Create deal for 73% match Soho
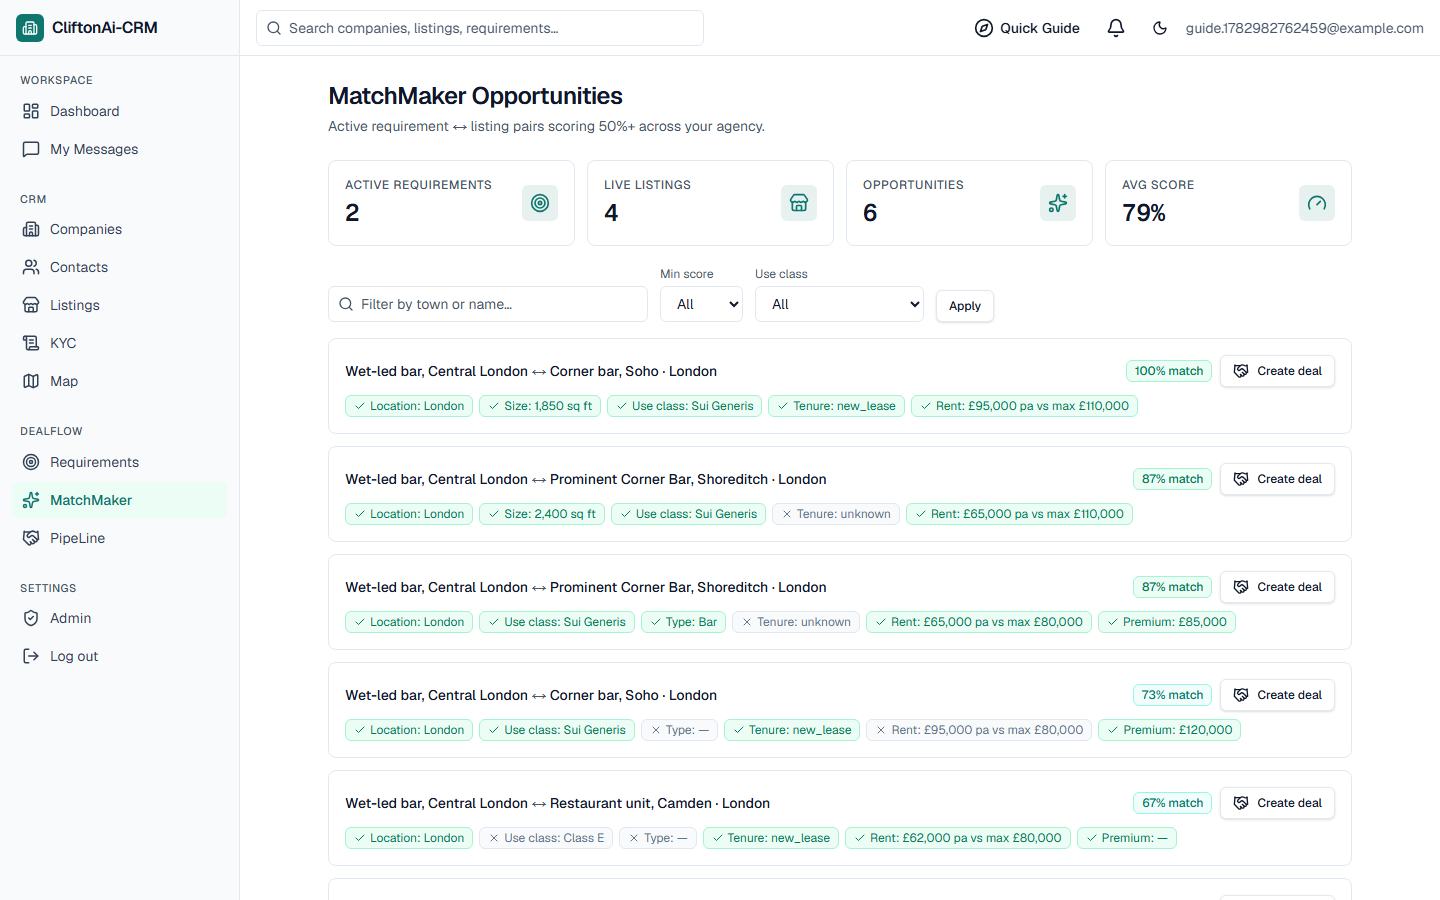 (1277, 695)
